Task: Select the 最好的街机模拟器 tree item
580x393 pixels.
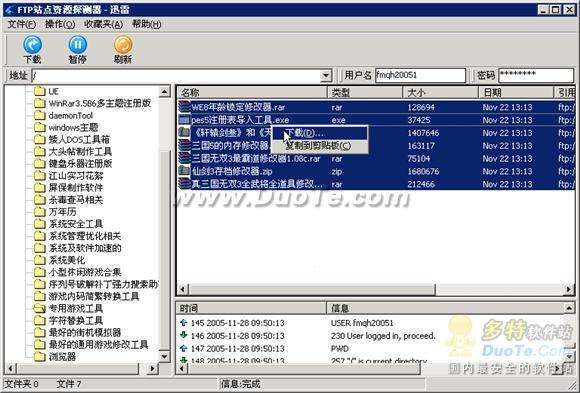Action: coord(85,332)
